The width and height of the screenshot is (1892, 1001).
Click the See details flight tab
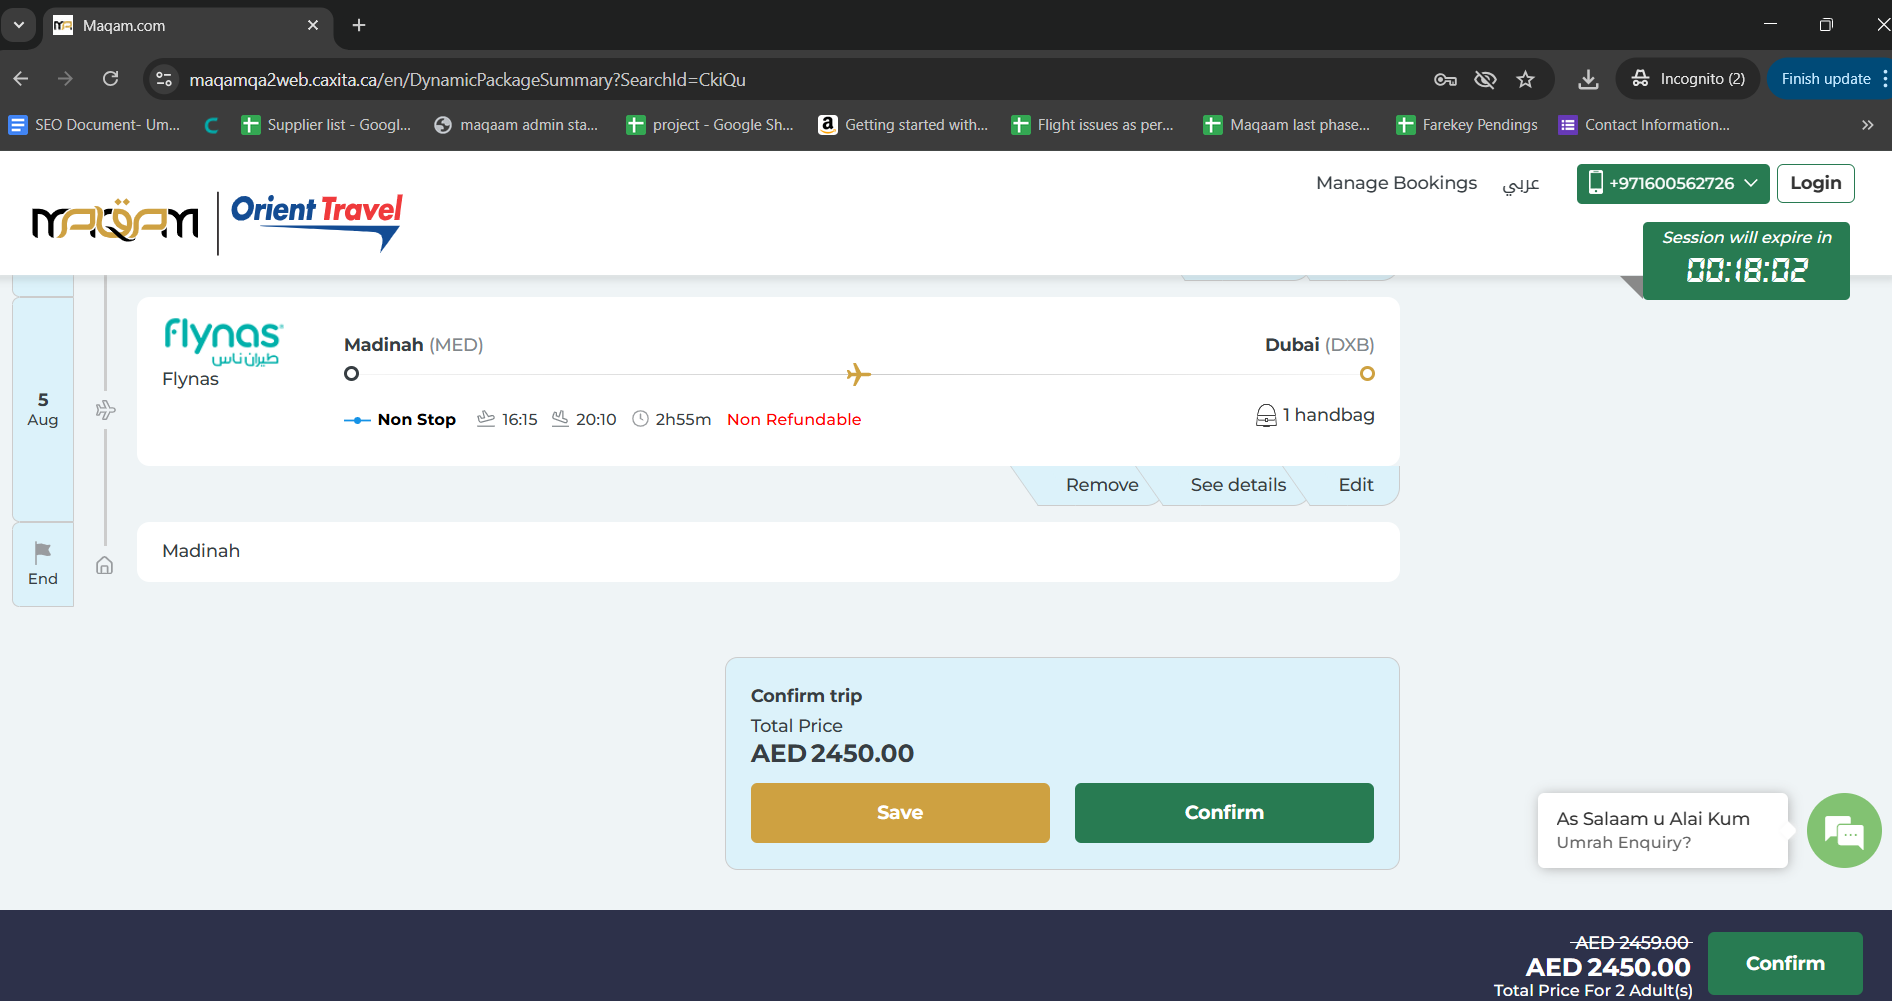pos(1238,485)
